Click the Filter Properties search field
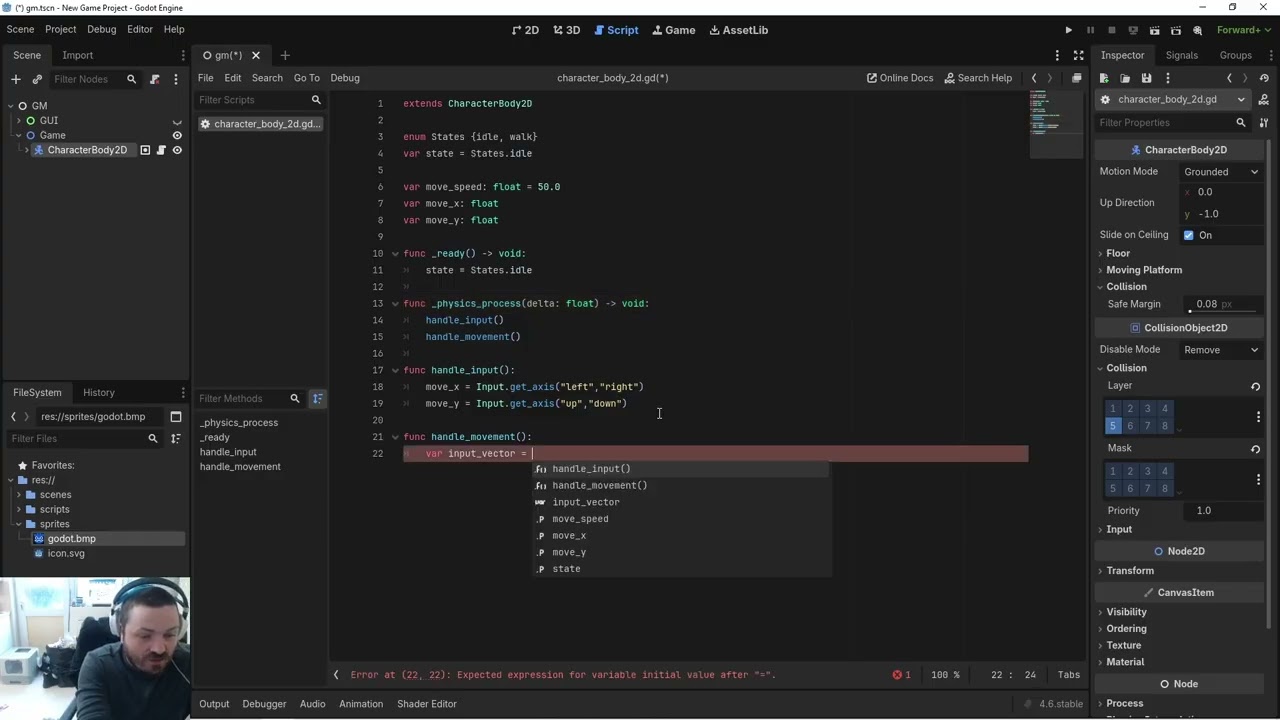 coord(1172,123)
